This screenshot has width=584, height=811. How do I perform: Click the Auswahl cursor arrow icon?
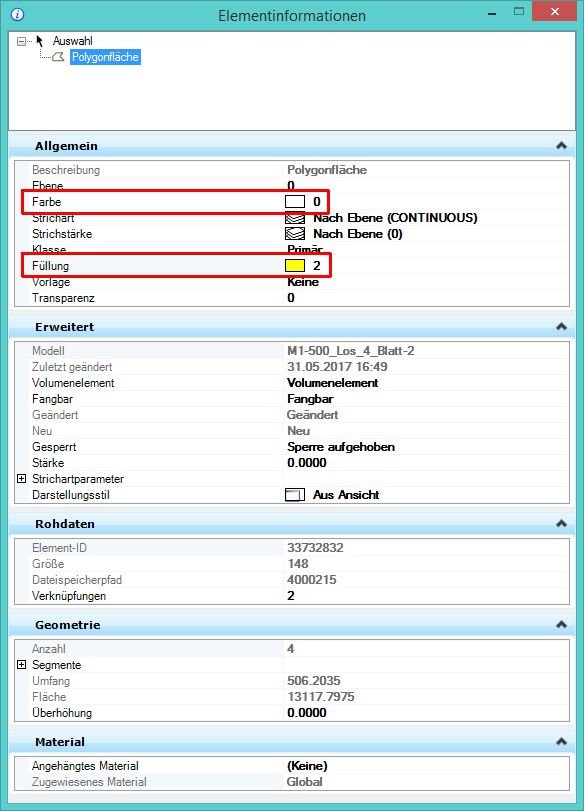click(39, 41)
